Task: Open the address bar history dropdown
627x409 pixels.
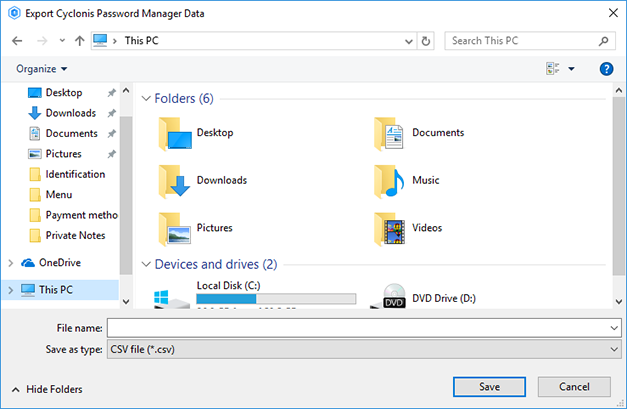Action: (408, 41)
